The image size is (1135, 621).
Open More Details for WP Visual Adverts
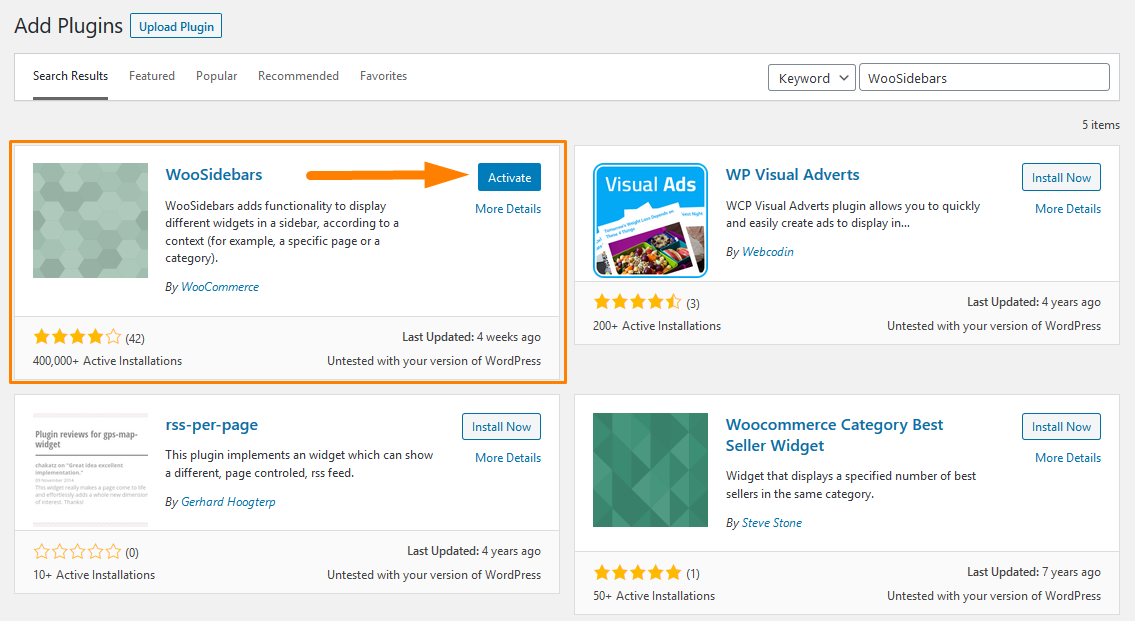(1068, 208)
